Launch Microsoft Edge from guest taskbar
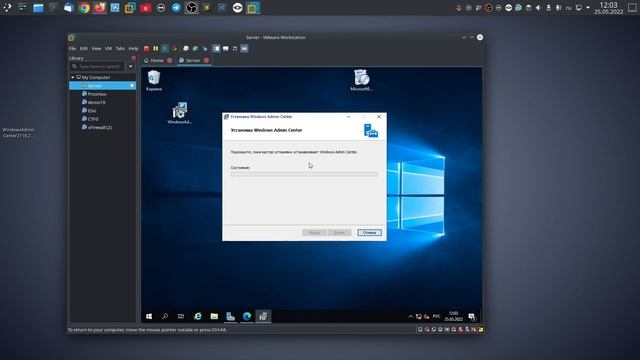Screen dimensions: 640x360 click(x=247, y=316)
